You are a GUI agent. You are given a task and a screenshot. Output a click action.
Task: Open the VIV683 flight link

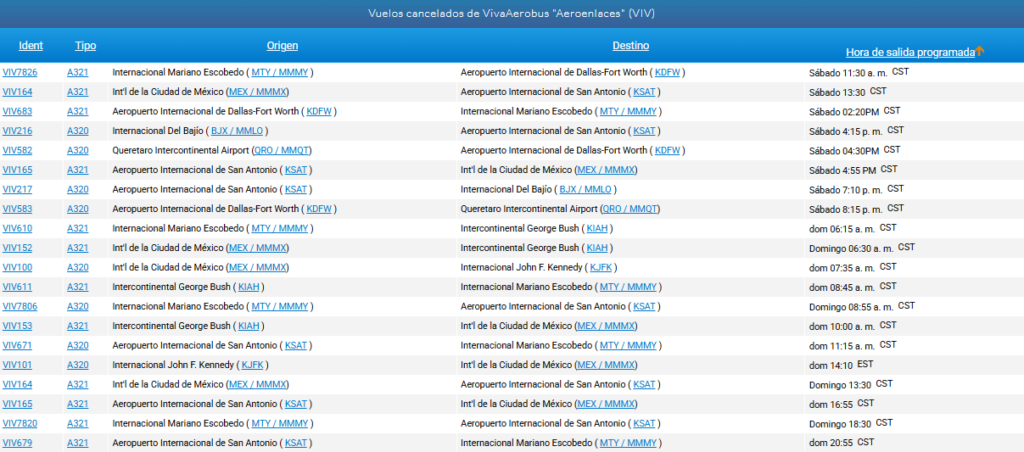point(17,112)
